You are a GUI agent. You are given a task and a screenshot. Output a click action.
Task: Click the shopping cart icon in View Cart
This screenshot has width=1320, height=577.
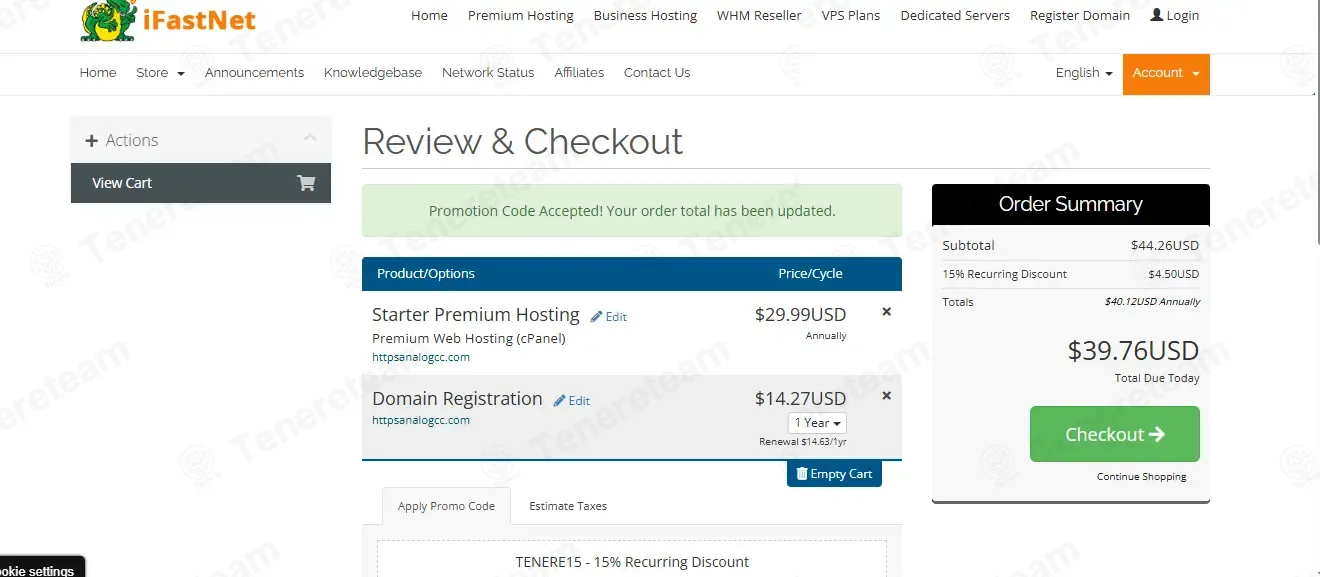coord(306,183)
